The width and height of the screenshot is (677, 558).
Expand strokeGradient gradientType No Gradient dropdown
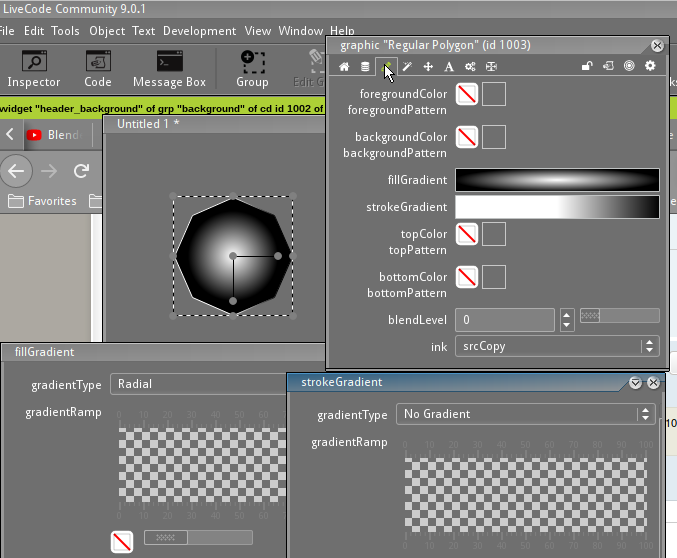click(x=525, y=414)
